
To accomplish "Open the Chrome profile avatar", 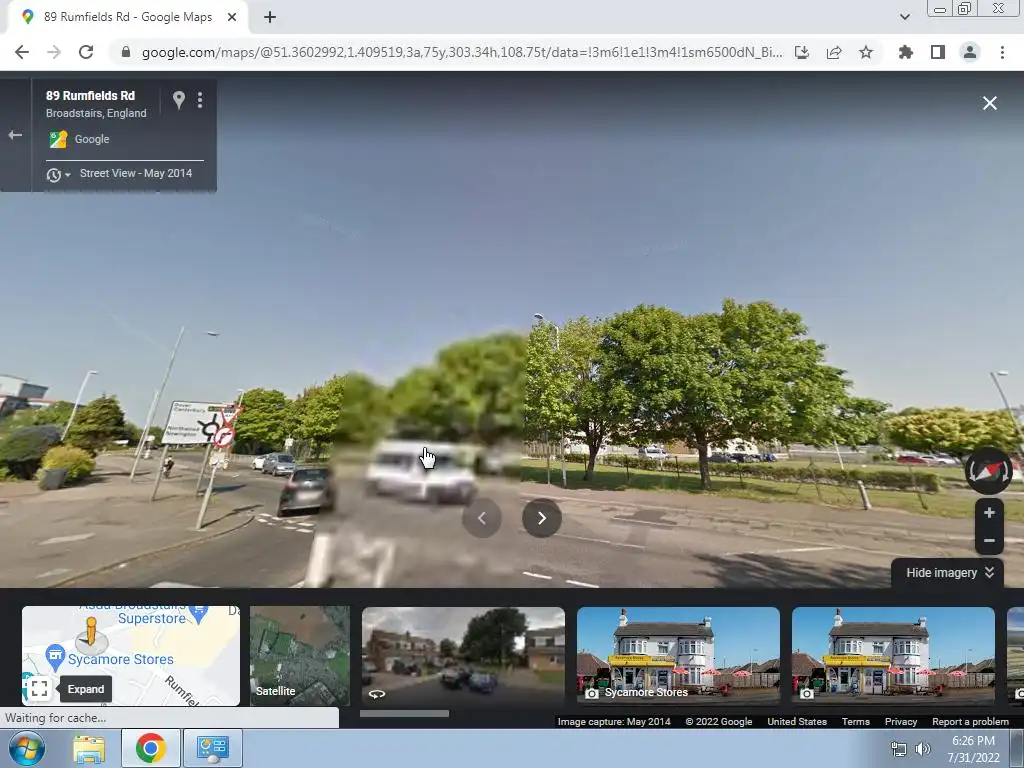I will pyautogui.click(x=970, y=52).
